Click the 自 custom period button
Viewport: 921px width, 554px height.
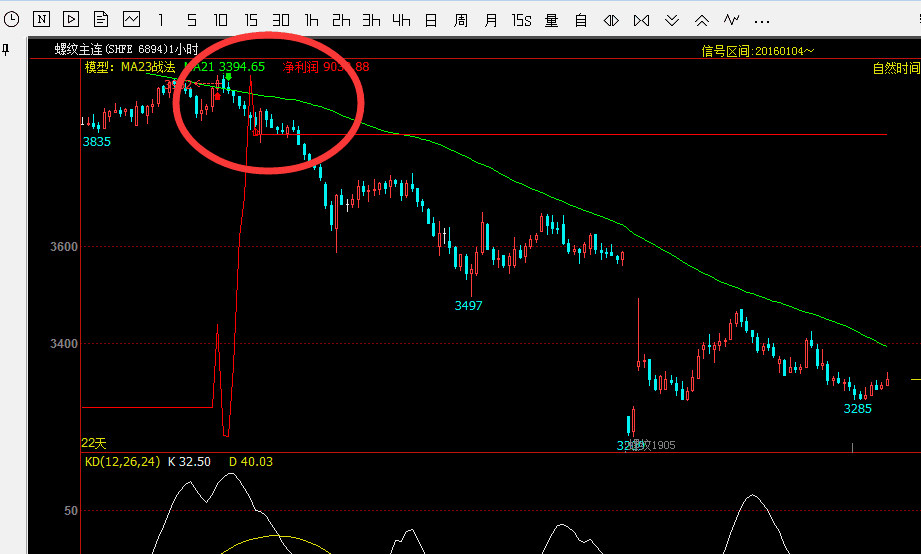(x=581, y=19)
